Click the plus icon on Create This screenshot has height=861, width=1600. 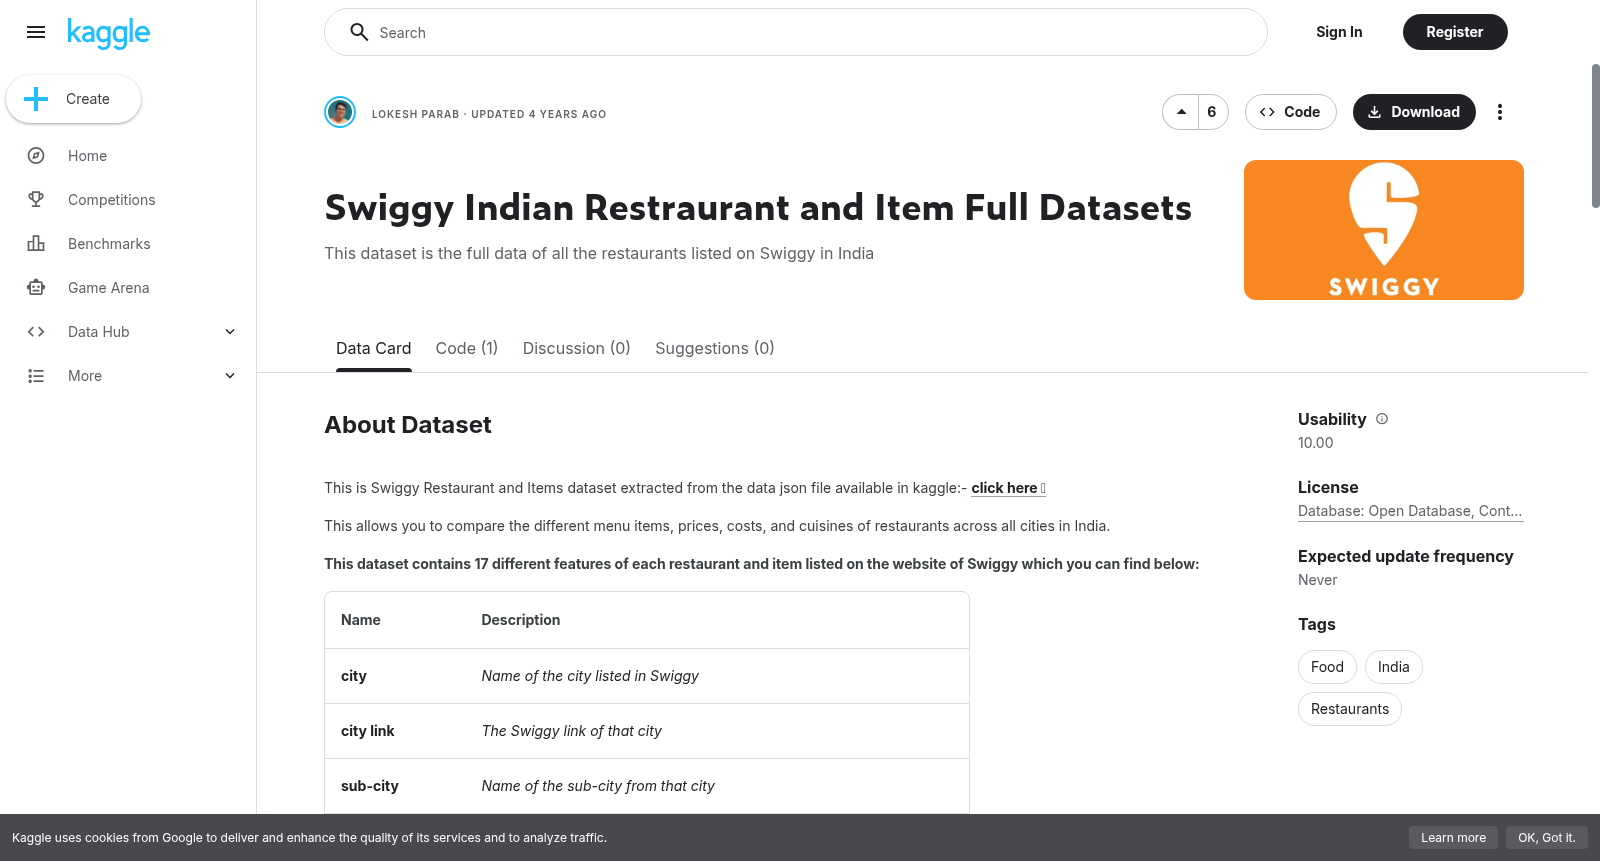pos(36,99)
